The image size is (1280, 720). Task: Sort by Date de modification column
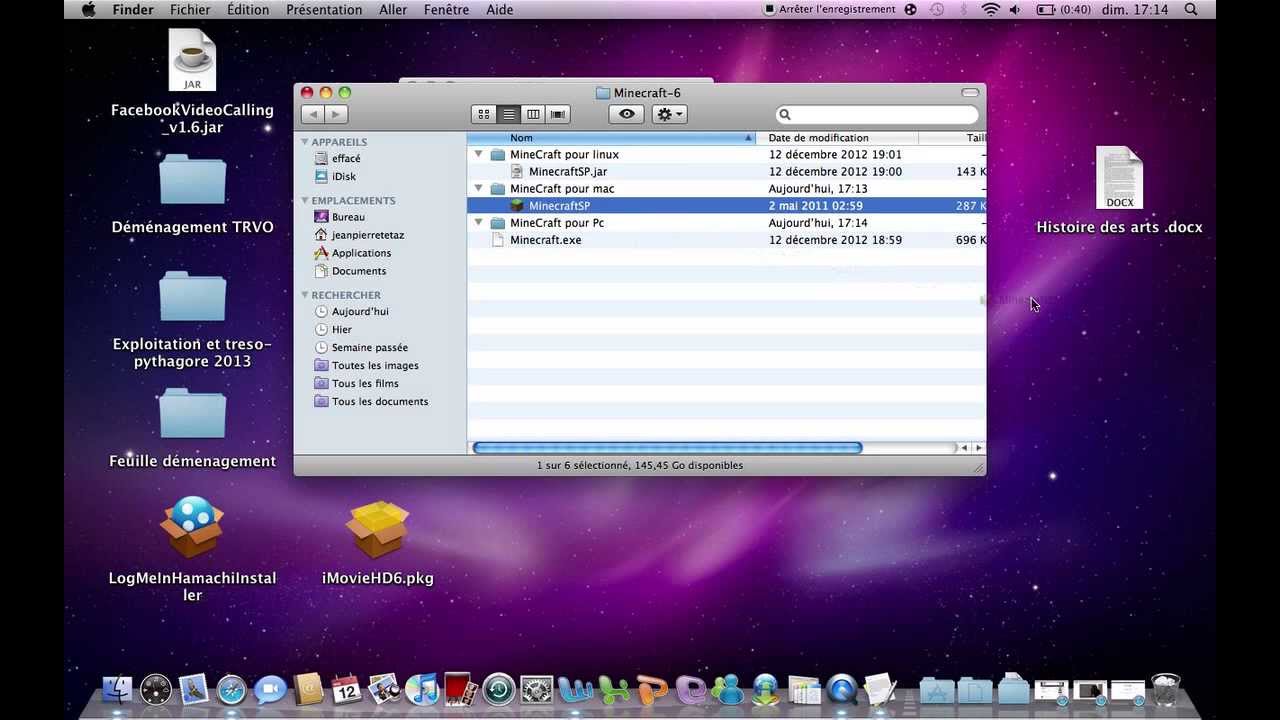837,138
